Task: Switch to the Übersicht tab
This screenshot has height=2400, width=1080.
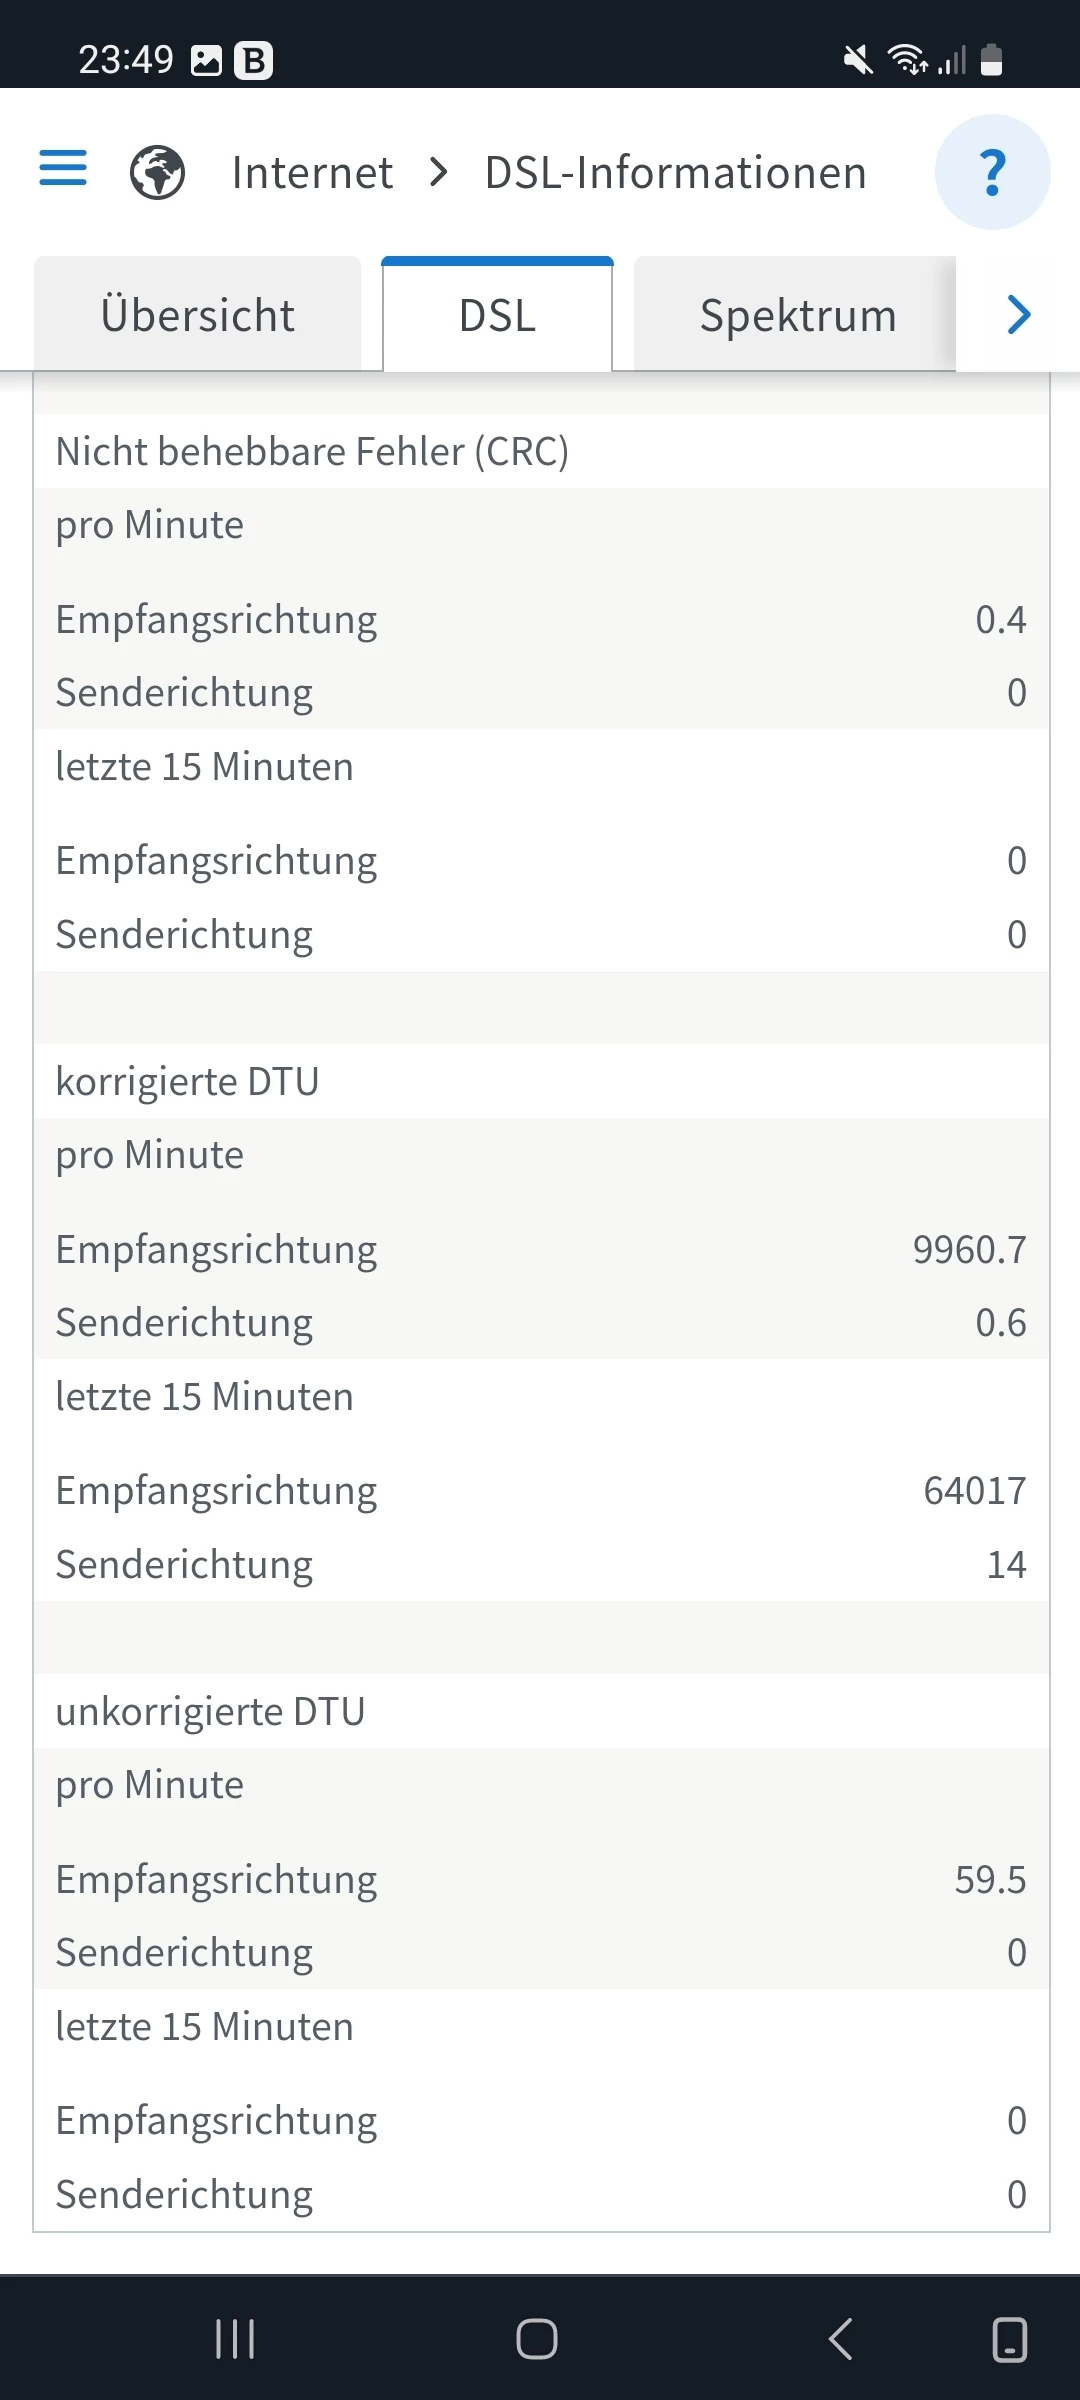Action: [198, 316]
